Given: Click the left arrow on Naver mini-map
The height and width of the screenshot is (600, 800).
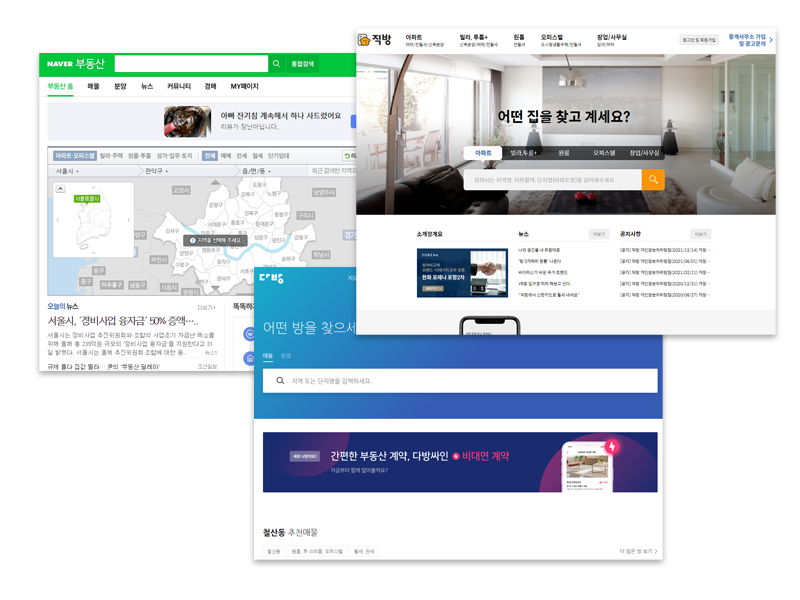Looking at the screenshot, I should [x=58, y=220].
